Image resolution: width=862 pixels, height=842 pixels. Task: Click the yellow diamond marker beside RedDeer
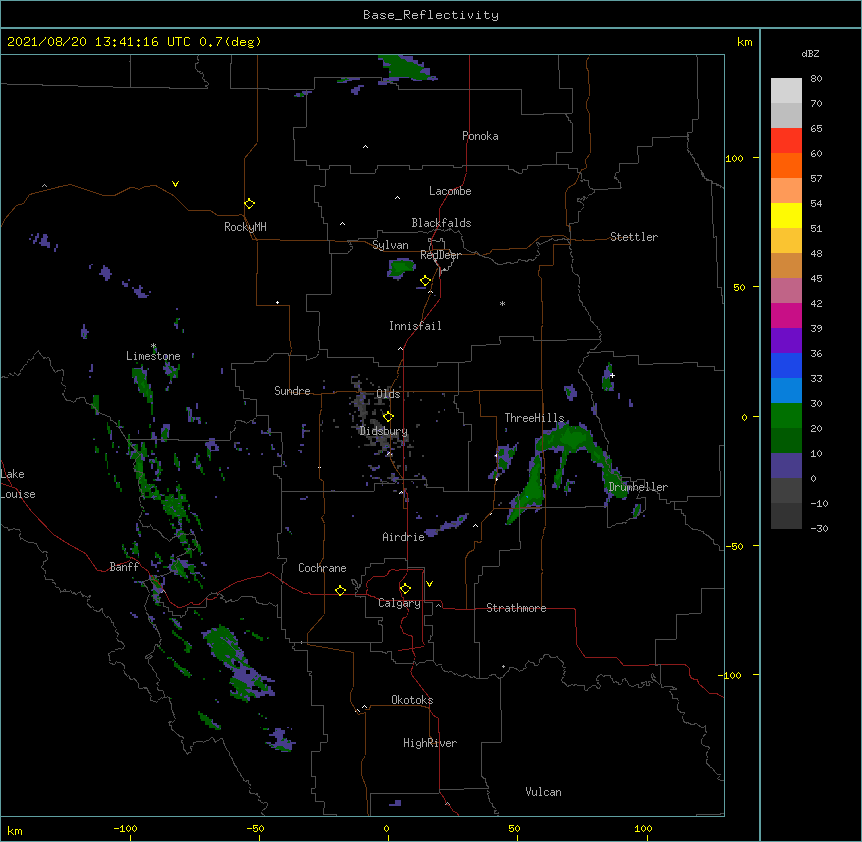426,281
